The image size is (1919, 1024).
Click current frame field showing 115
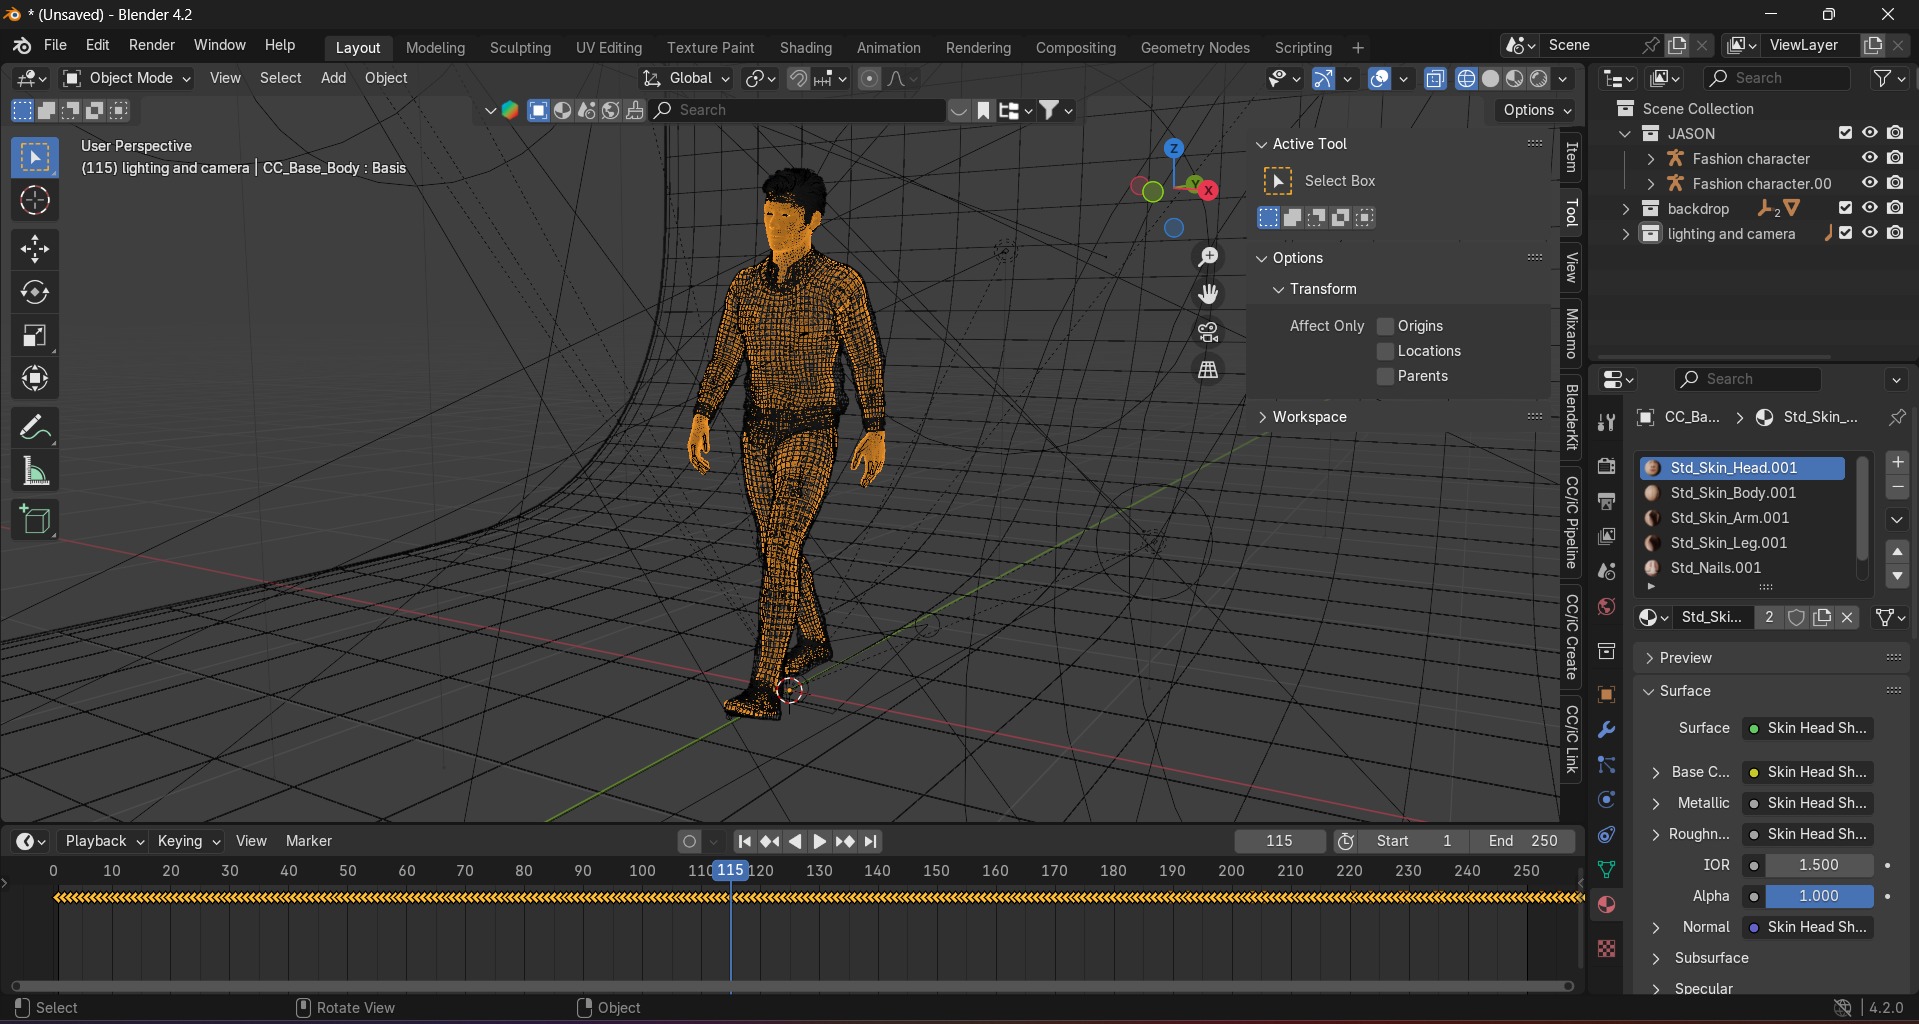(x=1279, y=841)
